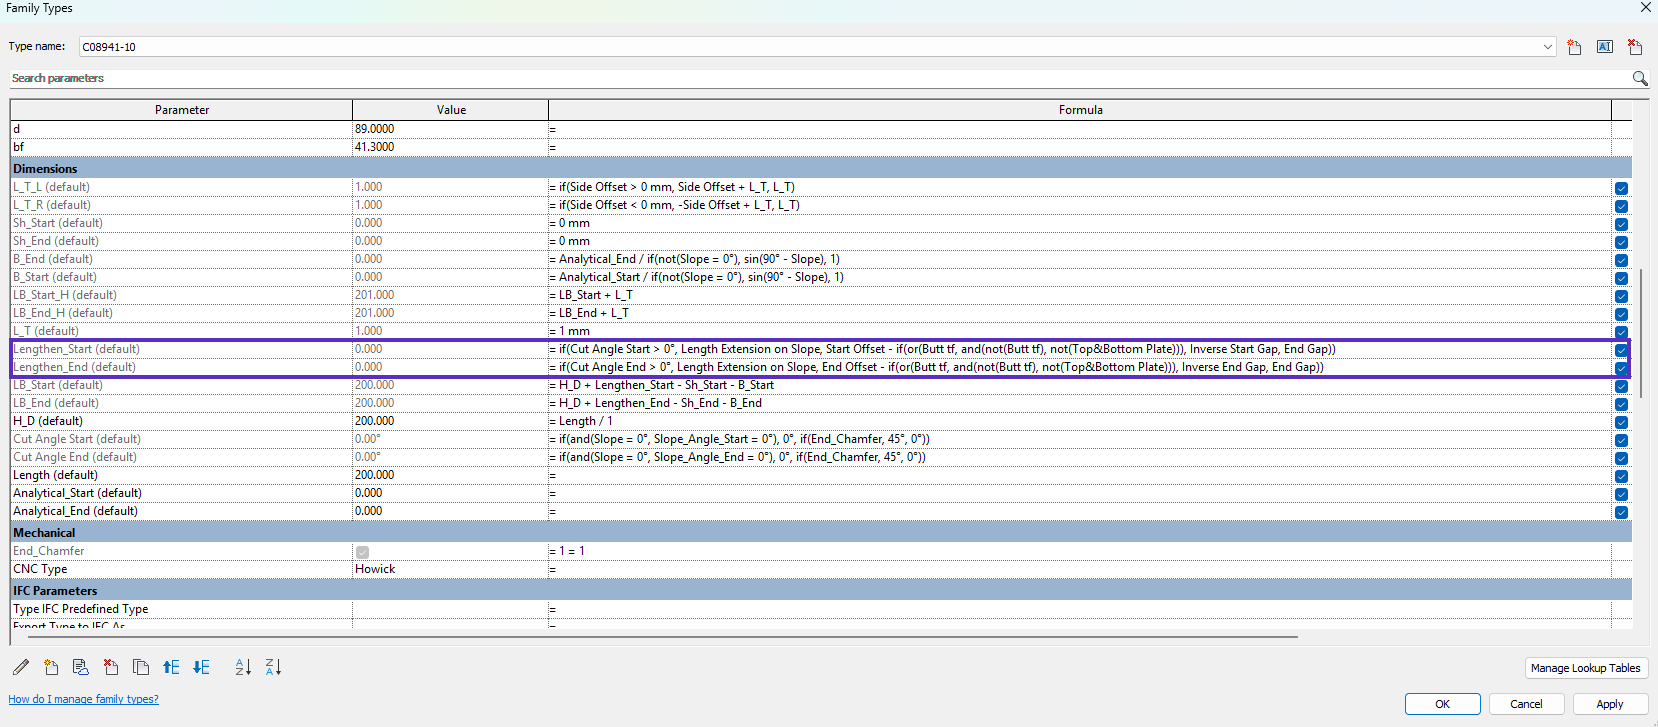The height and width of the screenshot is (727, 1658).
Task: Click the magnifying glass search icon
Action: (x=1639, y=78)
